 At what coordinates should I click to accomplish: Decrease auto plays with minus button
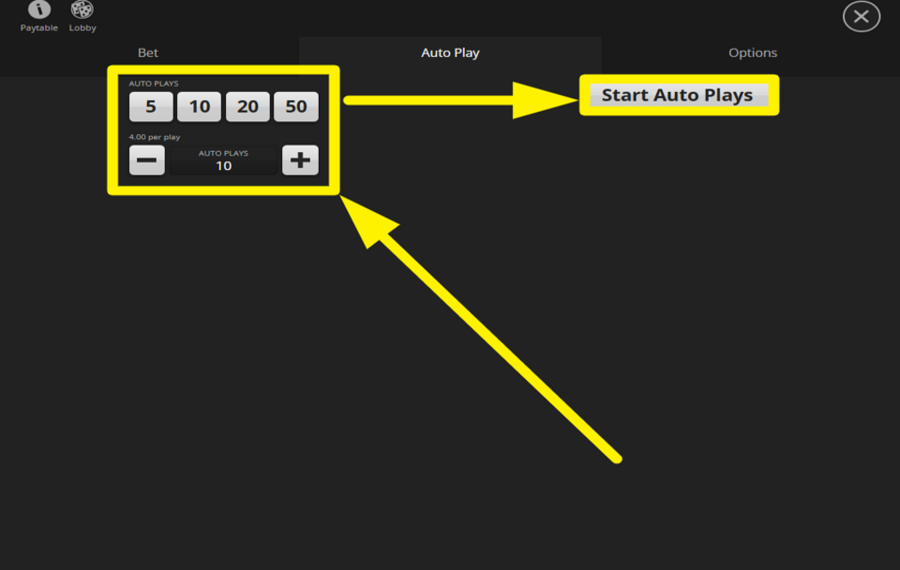[147, 160]
